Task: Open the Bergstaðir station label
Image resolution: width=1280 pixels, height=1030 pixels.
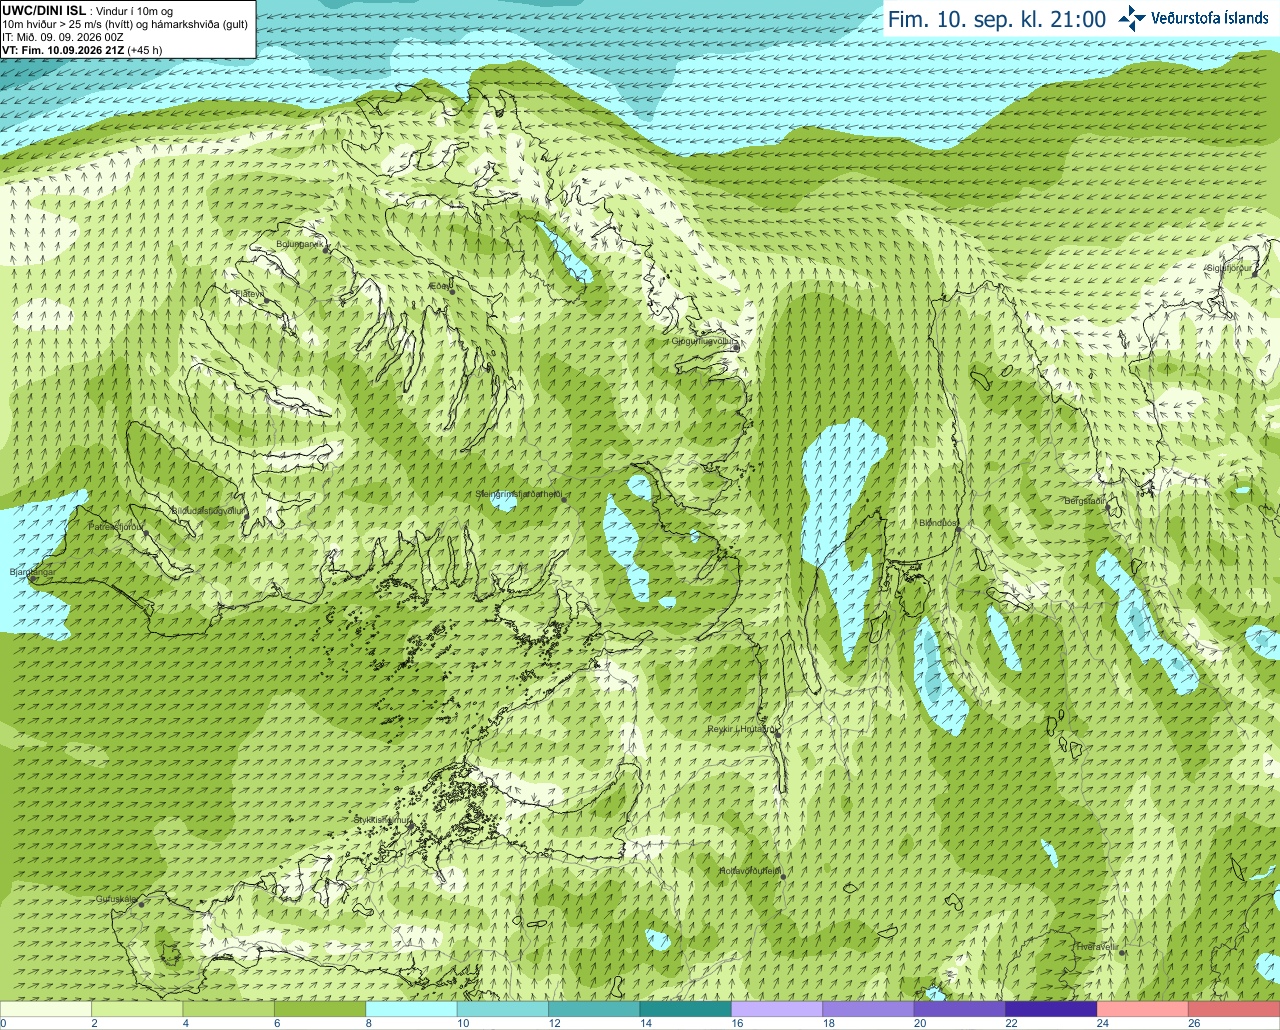Action: click(x=1085, y=501)
